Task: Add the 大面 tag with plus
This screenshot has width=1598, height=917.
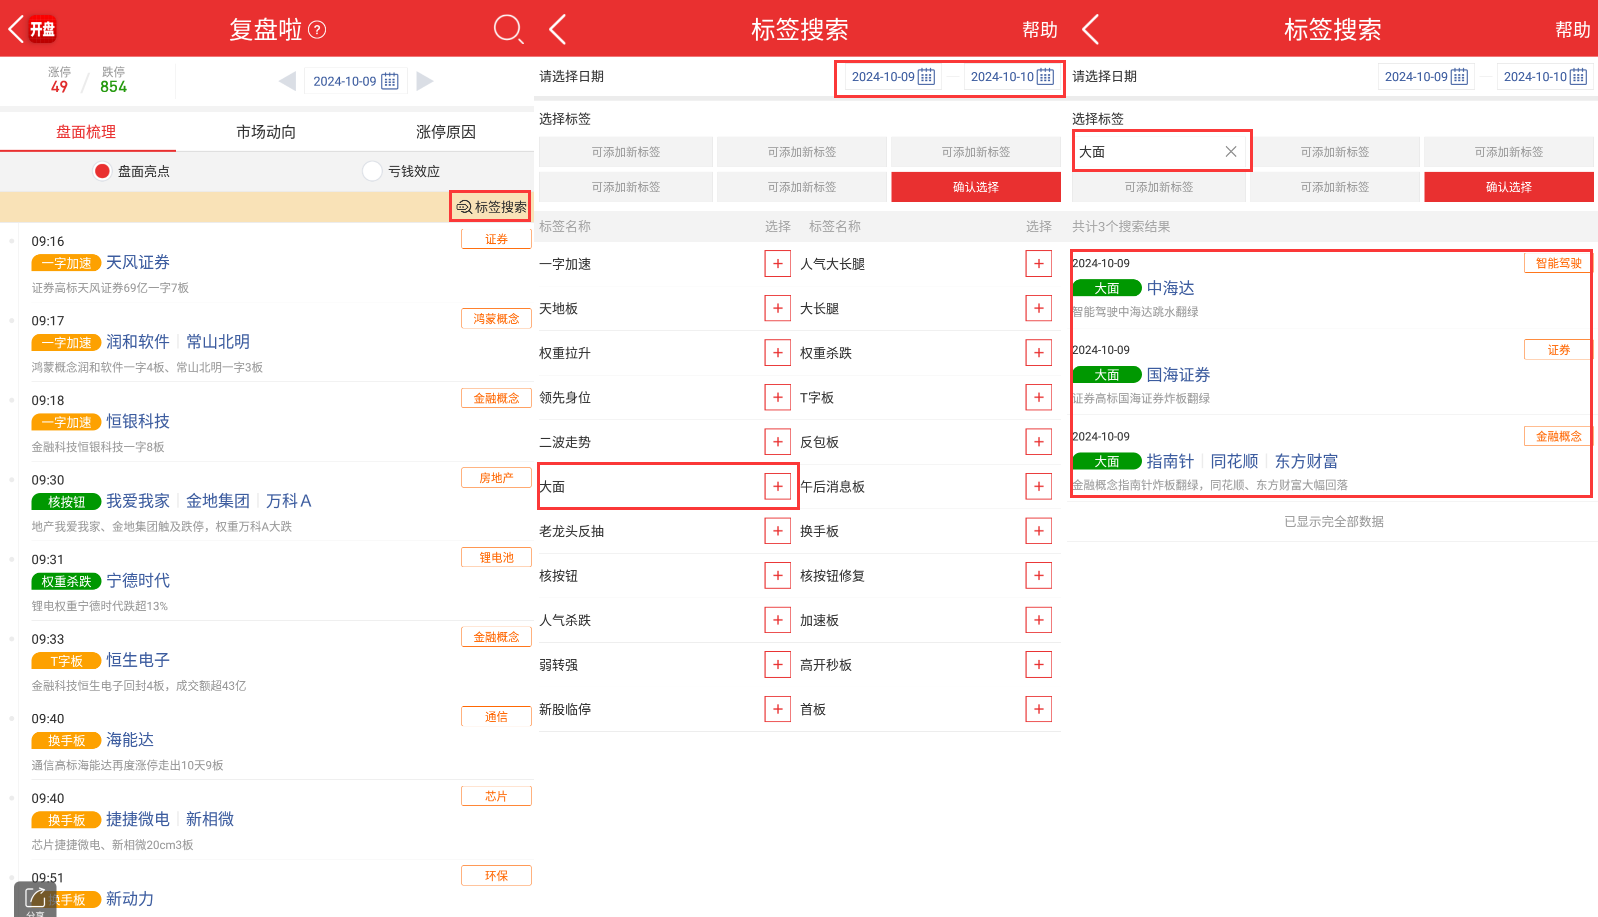Action: [x=778, y=486]
